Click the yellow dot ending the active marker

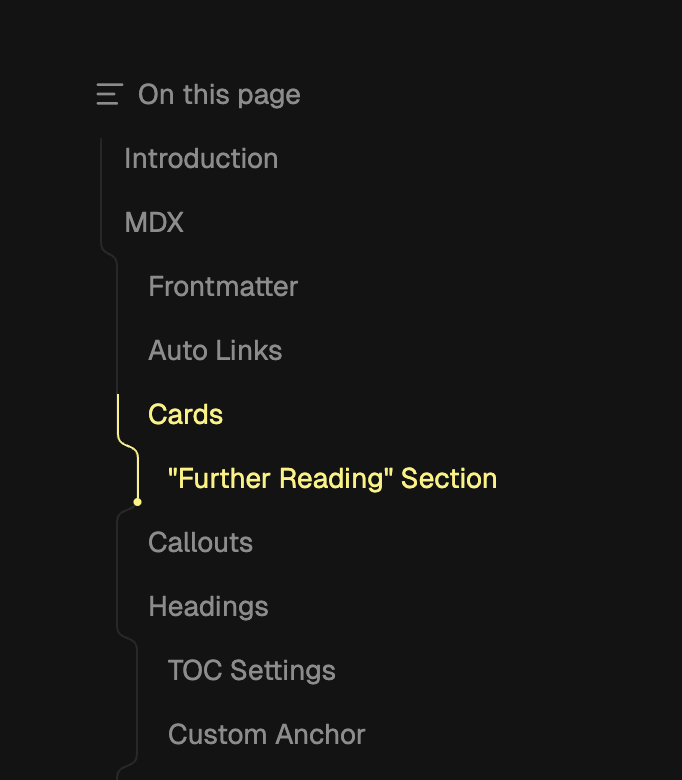coord(138,502)
